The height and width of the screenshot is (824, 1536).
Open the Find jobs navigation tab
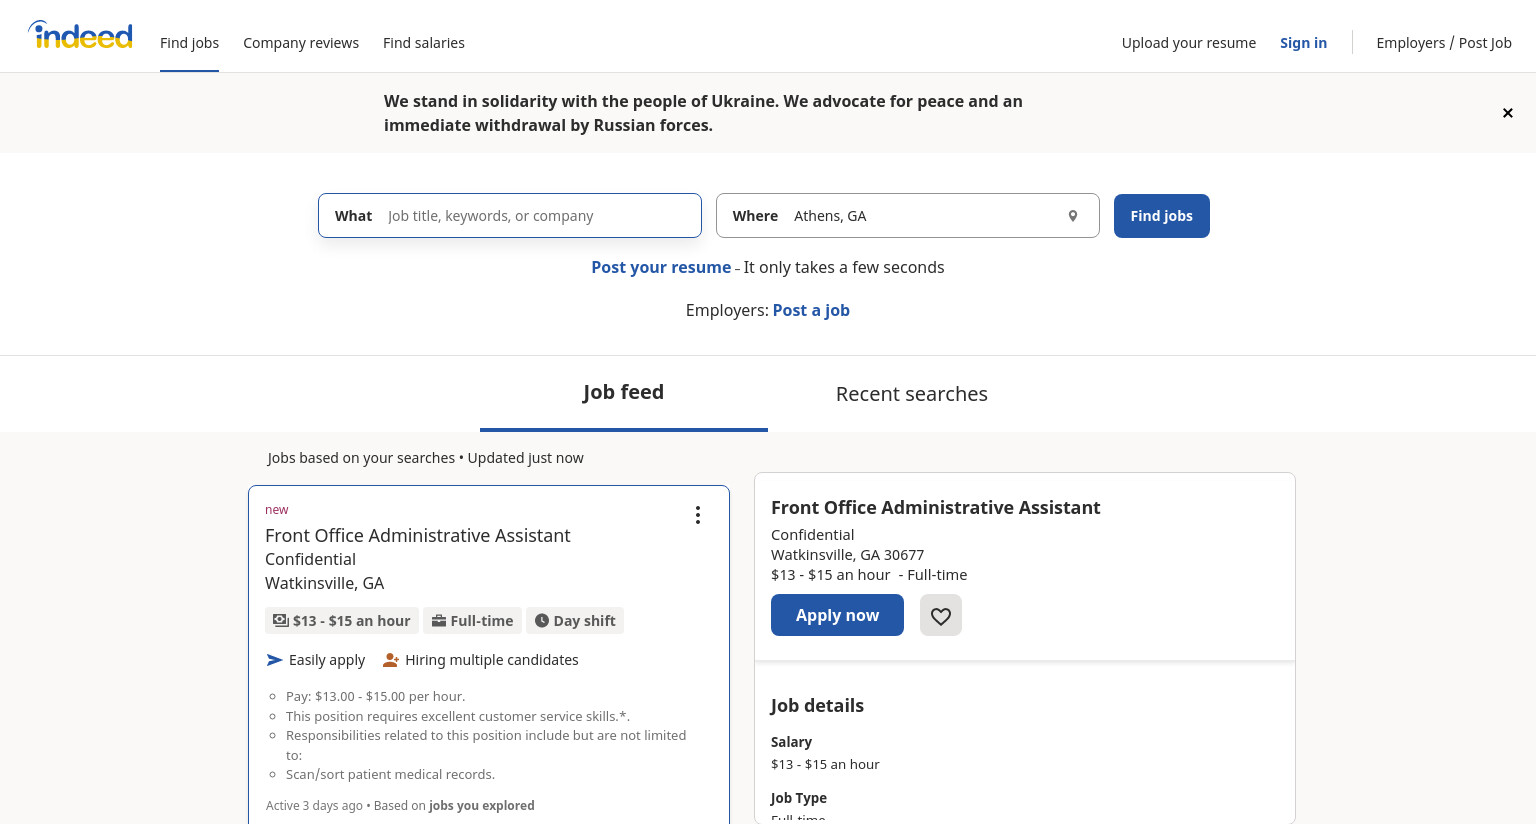189,43
